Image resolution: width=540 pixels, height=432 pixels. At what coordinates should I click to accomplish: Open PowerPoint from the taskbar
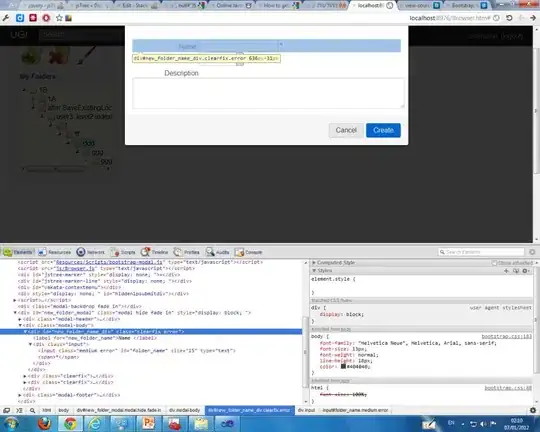tap(148, 423)
